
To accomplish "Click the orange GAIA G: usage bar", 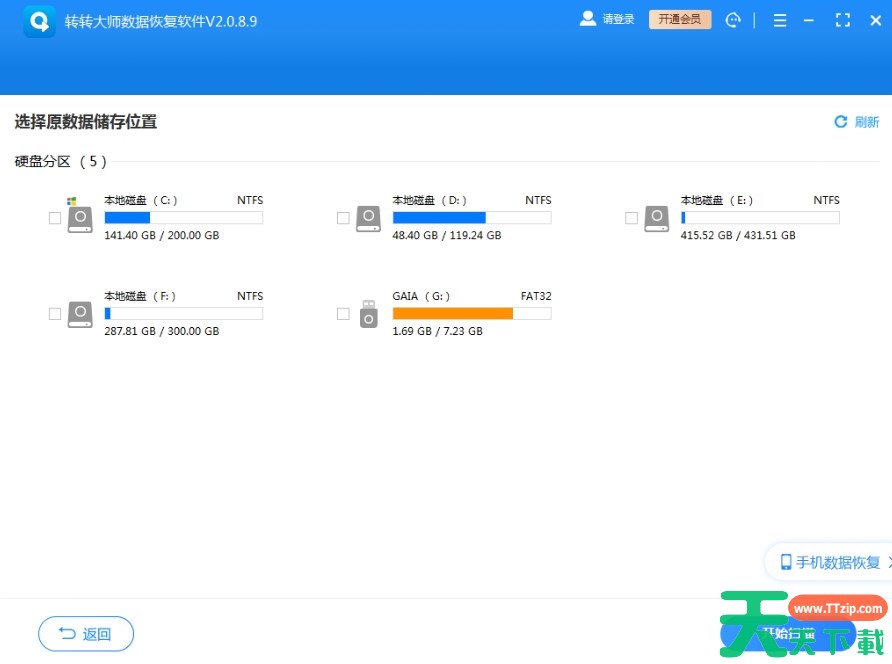I will (x=452, y=313).
